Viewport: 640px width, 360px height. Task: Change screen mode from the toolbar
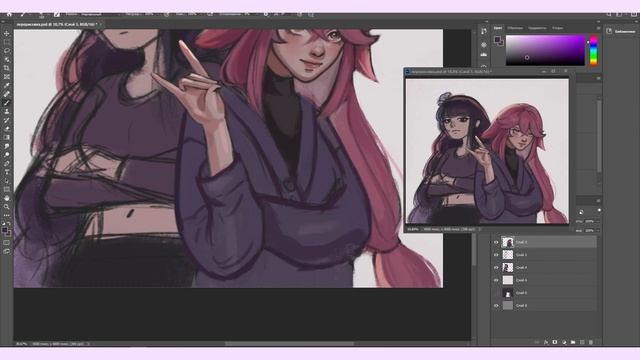[x=7, y=251]
